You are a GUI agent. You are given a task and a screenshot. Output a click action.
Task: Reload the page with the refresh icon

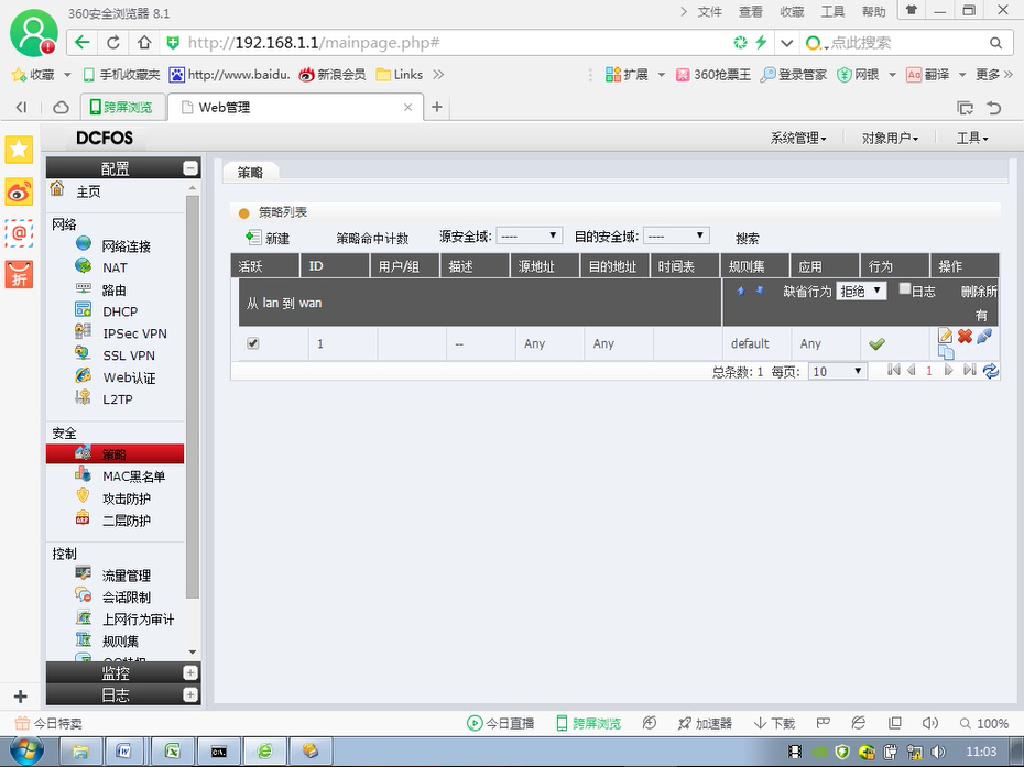click(113, 43)
